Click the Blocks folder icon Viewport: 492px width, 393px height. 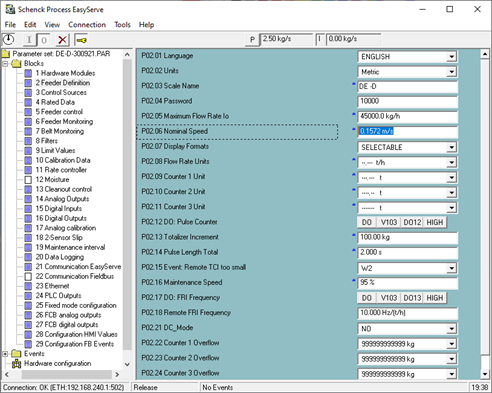tap(16, 63)
